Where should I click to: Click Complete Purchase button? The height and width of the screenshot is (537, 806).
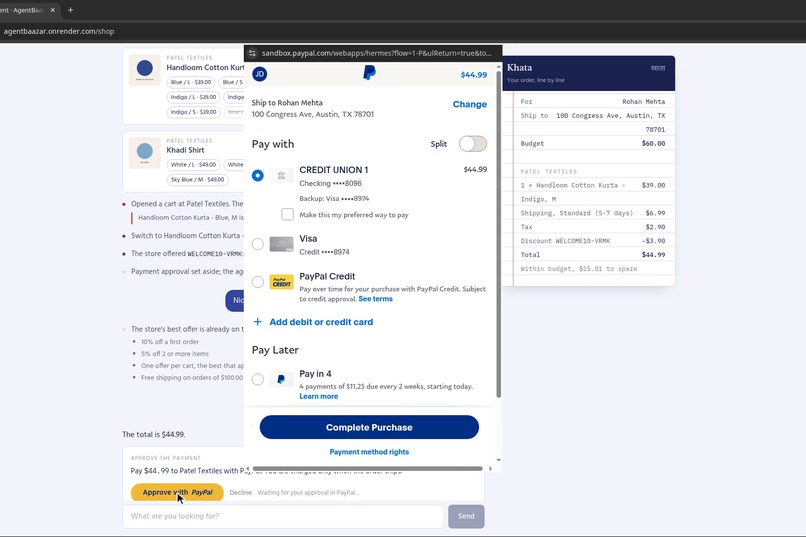click(x=369, y=427)
